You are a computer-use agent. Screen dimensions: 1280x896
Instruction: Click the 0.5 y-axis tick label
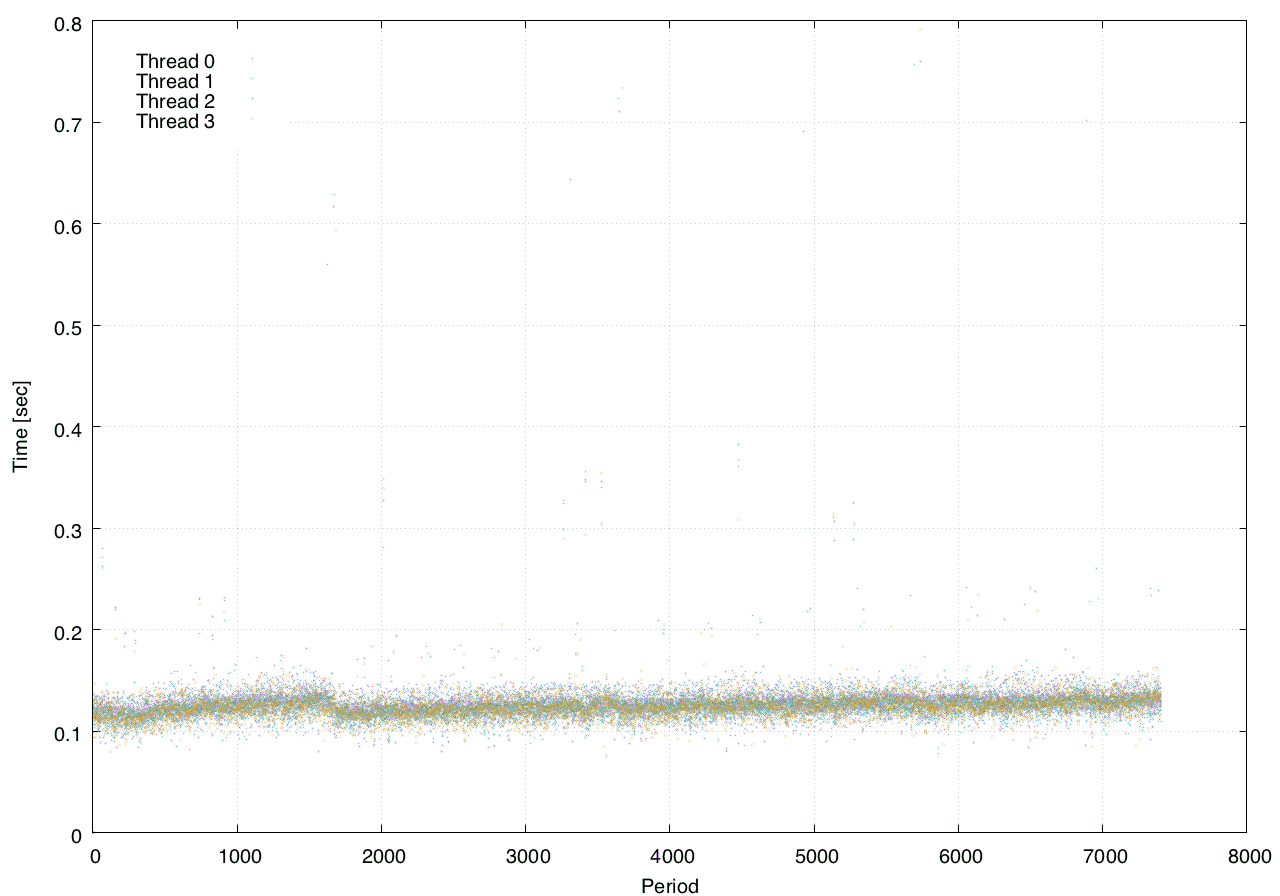[69, 326]
